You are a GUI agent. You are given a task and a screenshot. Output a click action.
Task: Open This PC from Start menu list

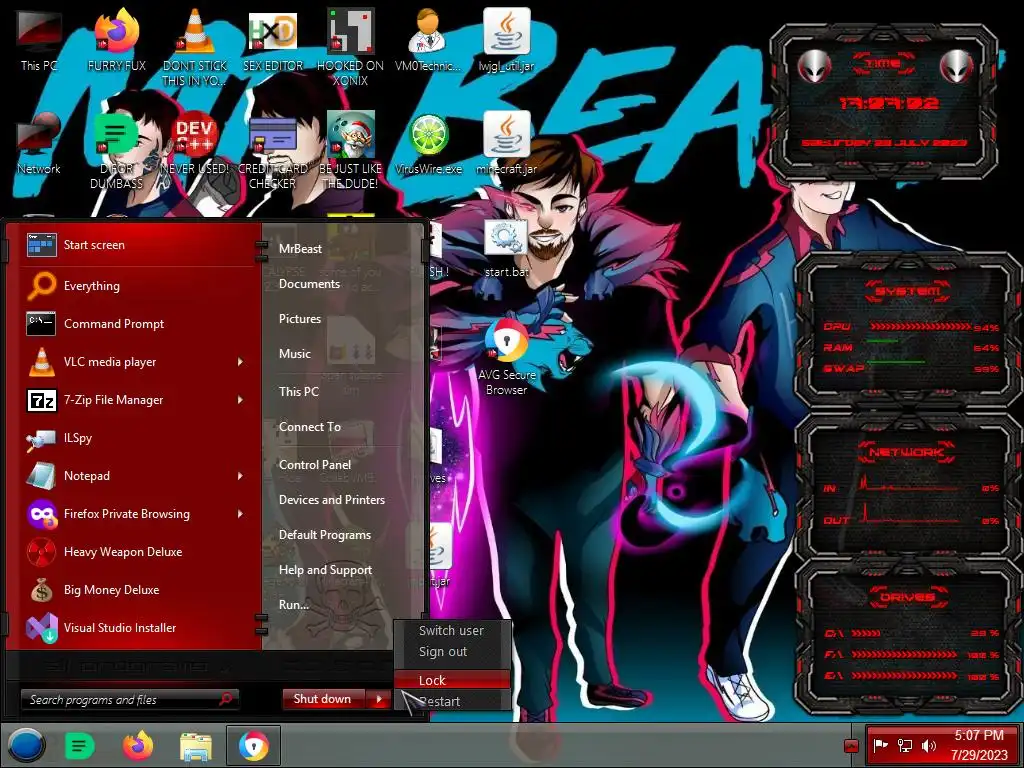(x=298, y=392)
